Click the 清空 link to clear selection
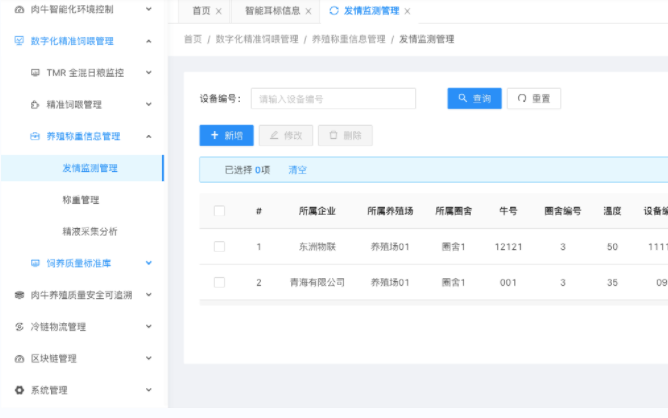This screenshot has height=418, width=668. [x=297, y=170]
